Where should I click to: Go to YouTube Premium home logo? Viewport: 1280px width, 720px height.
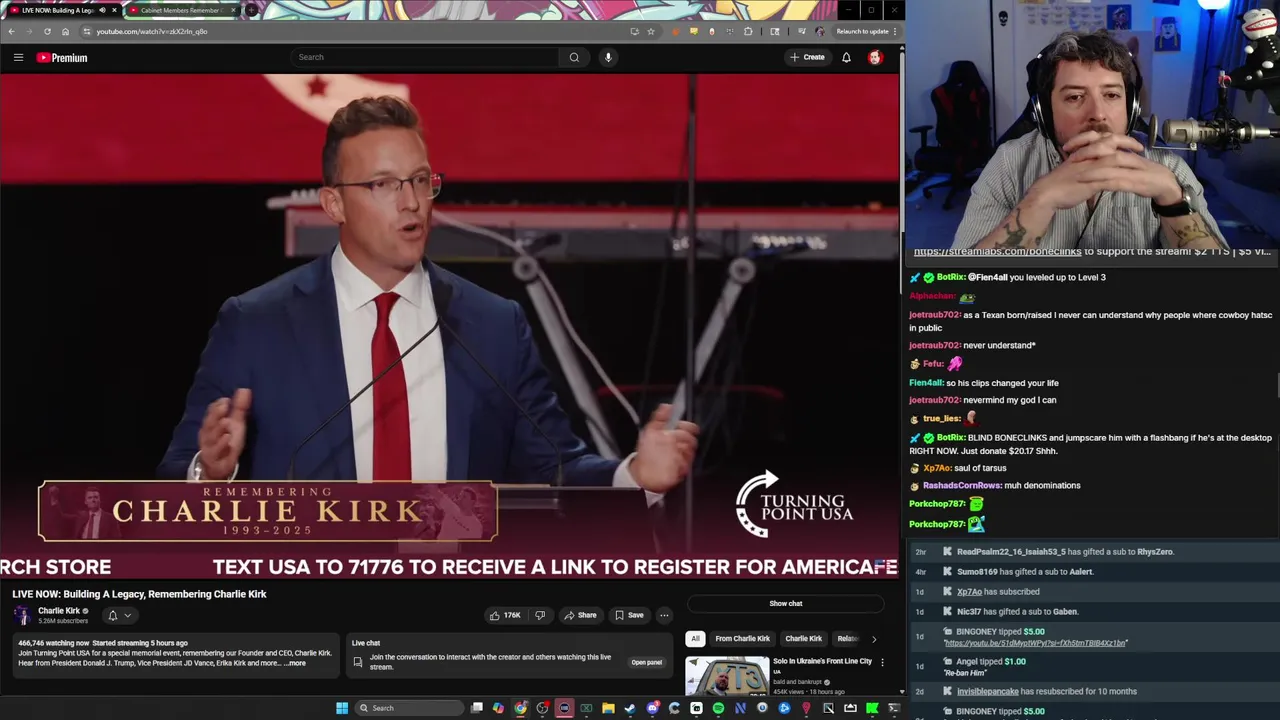62,57
